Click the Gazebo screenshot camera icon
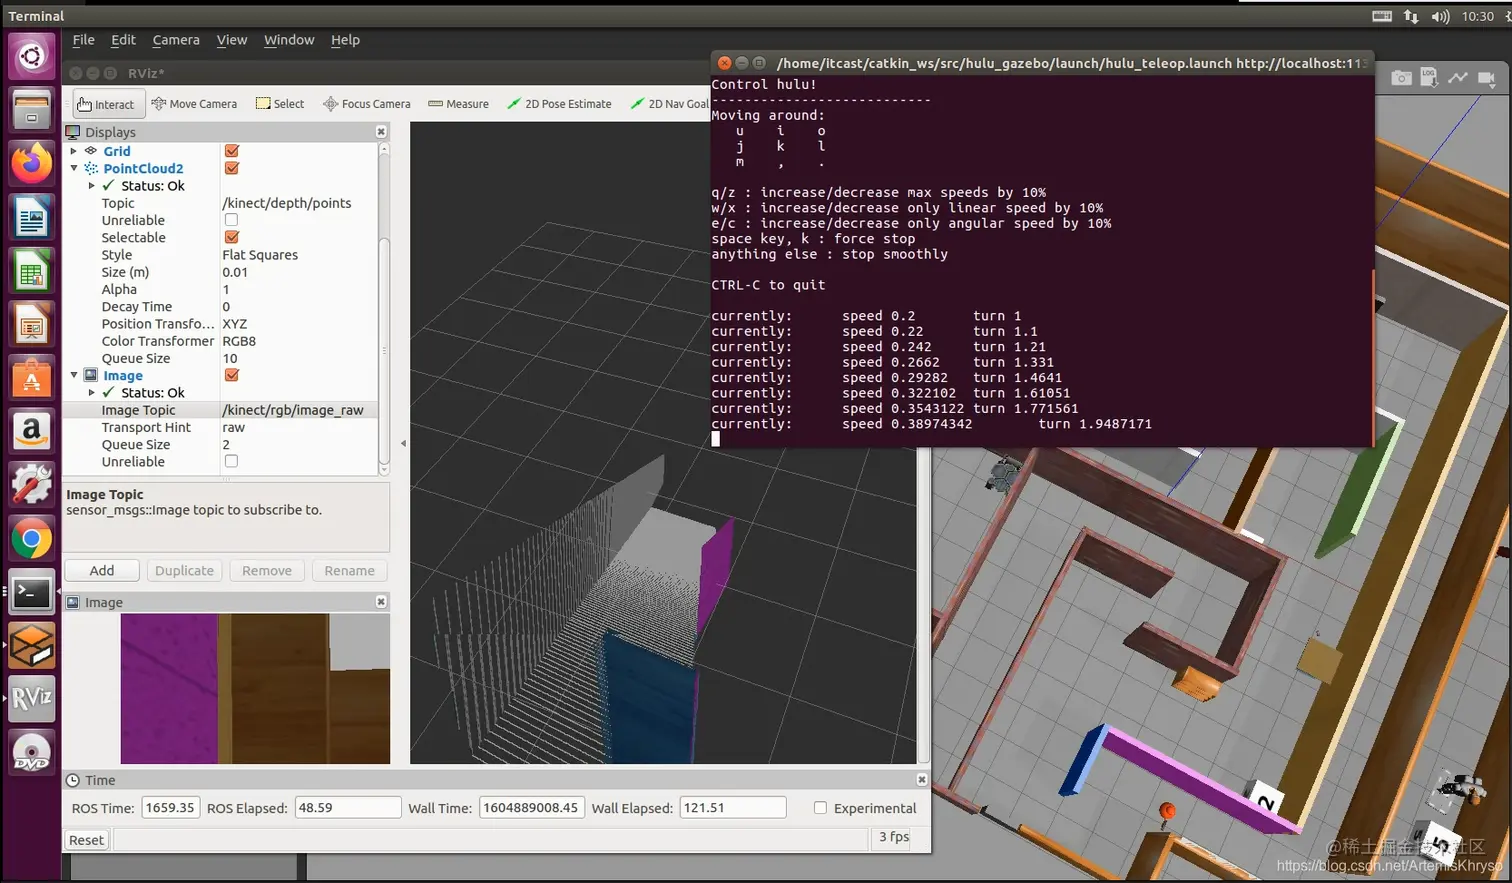Image resolution: width=1512 pixels, height=883 pixels. pos(1402,78)
